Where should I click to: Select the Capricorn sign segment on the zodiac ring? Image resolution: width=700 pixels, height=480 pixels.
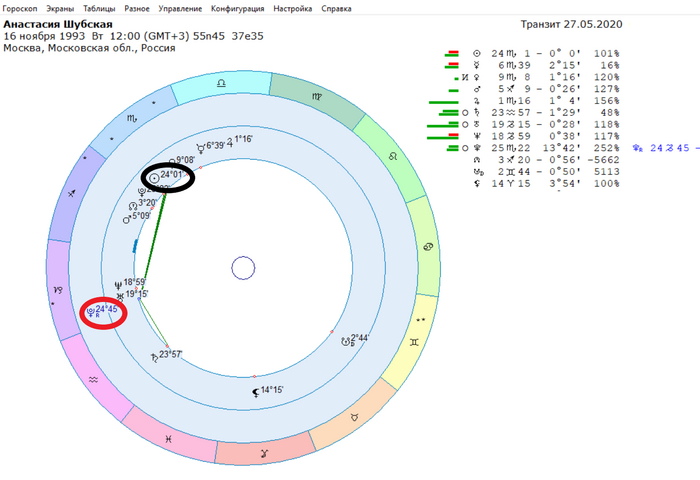[x=58, y=290]
